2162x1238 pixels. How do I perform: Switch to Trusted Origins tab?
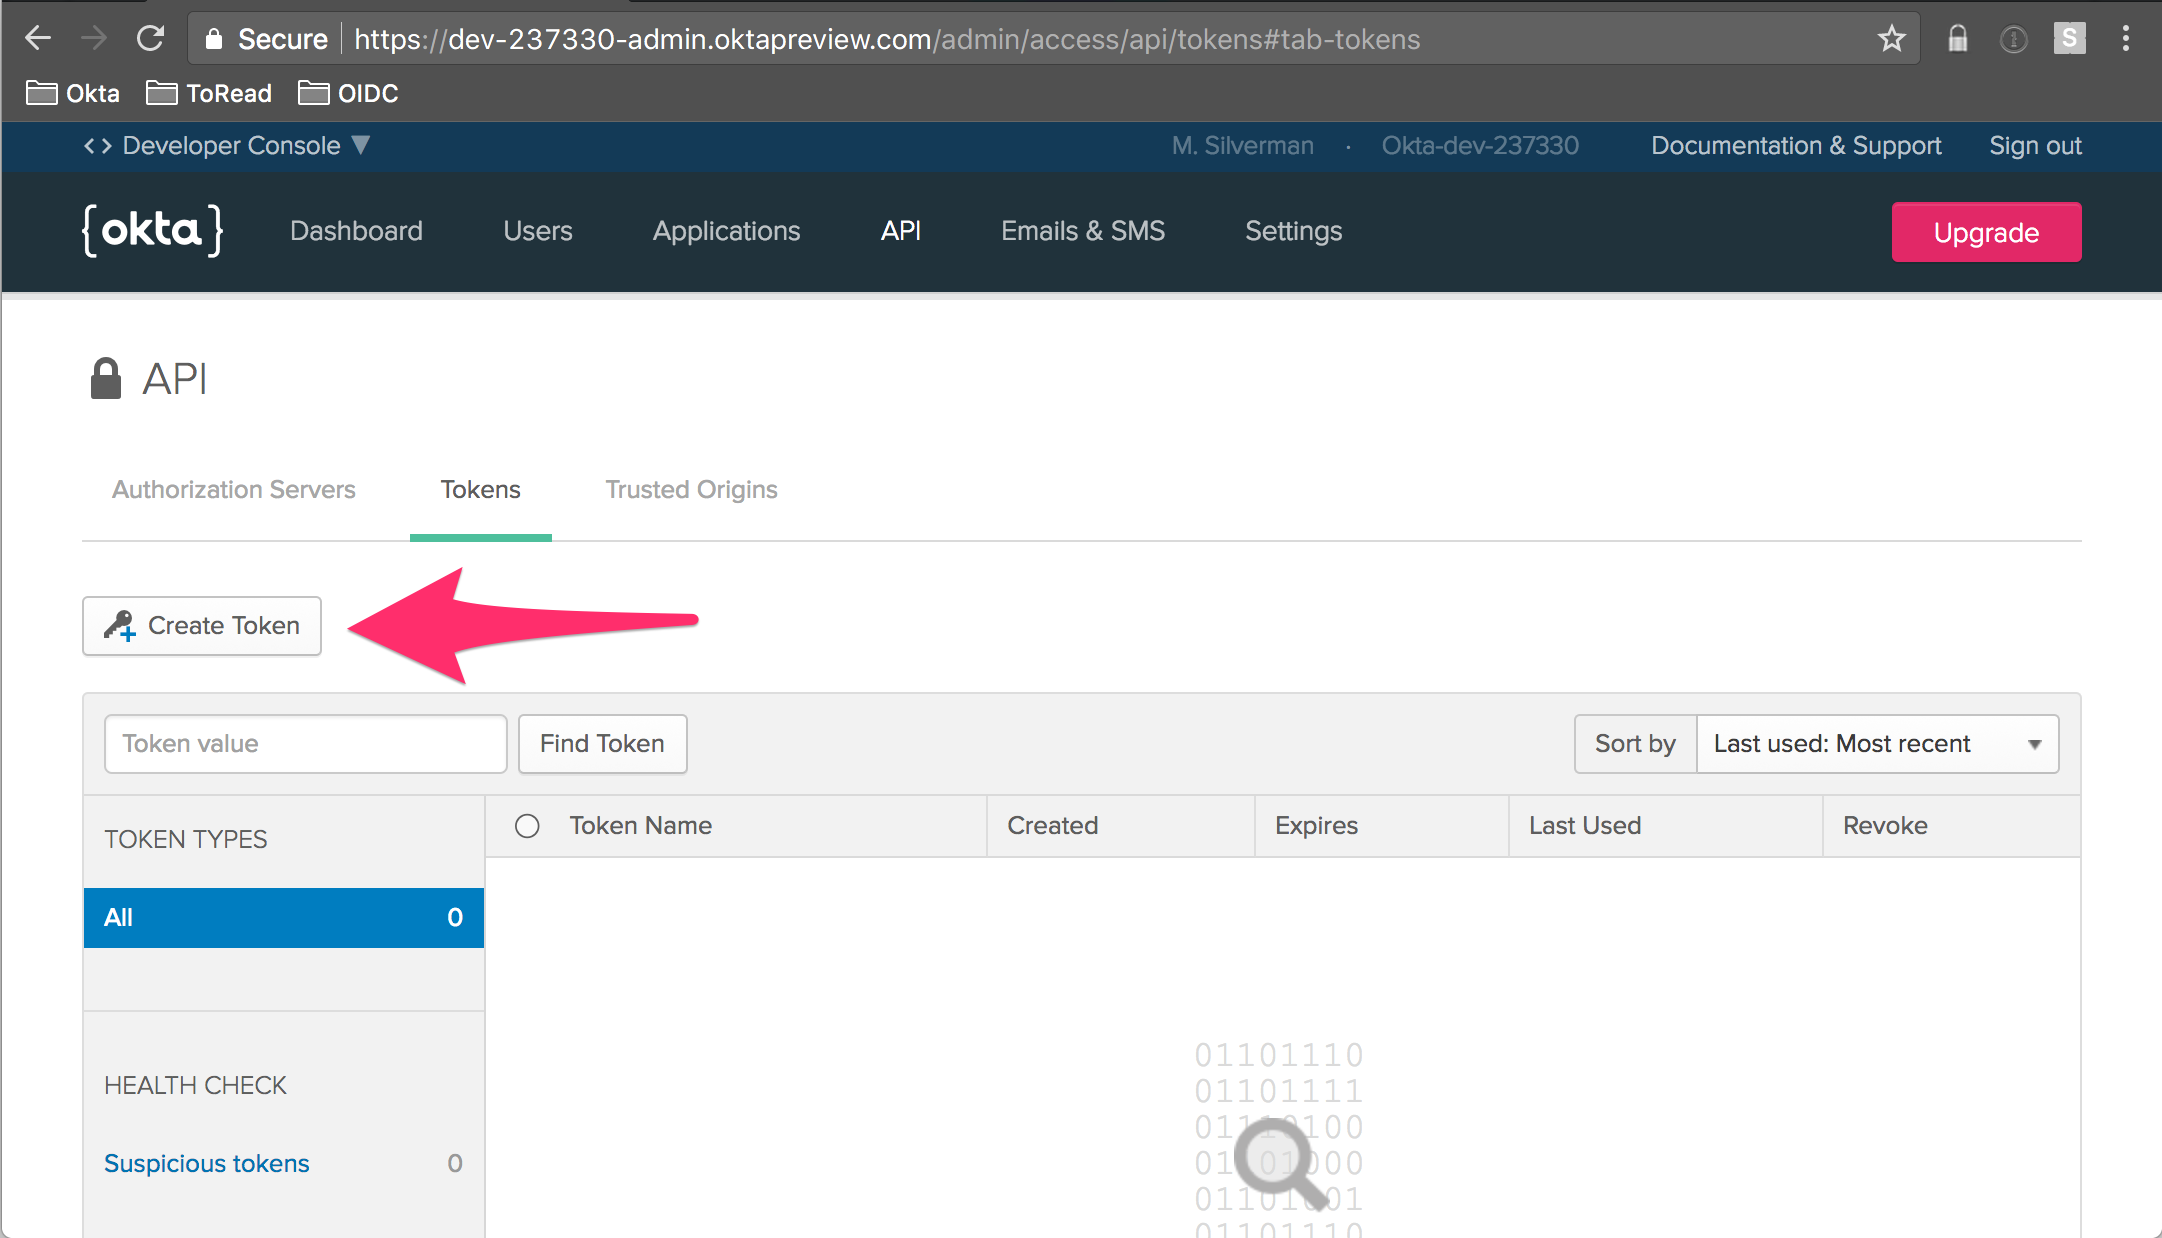click(x=692, y=489)
